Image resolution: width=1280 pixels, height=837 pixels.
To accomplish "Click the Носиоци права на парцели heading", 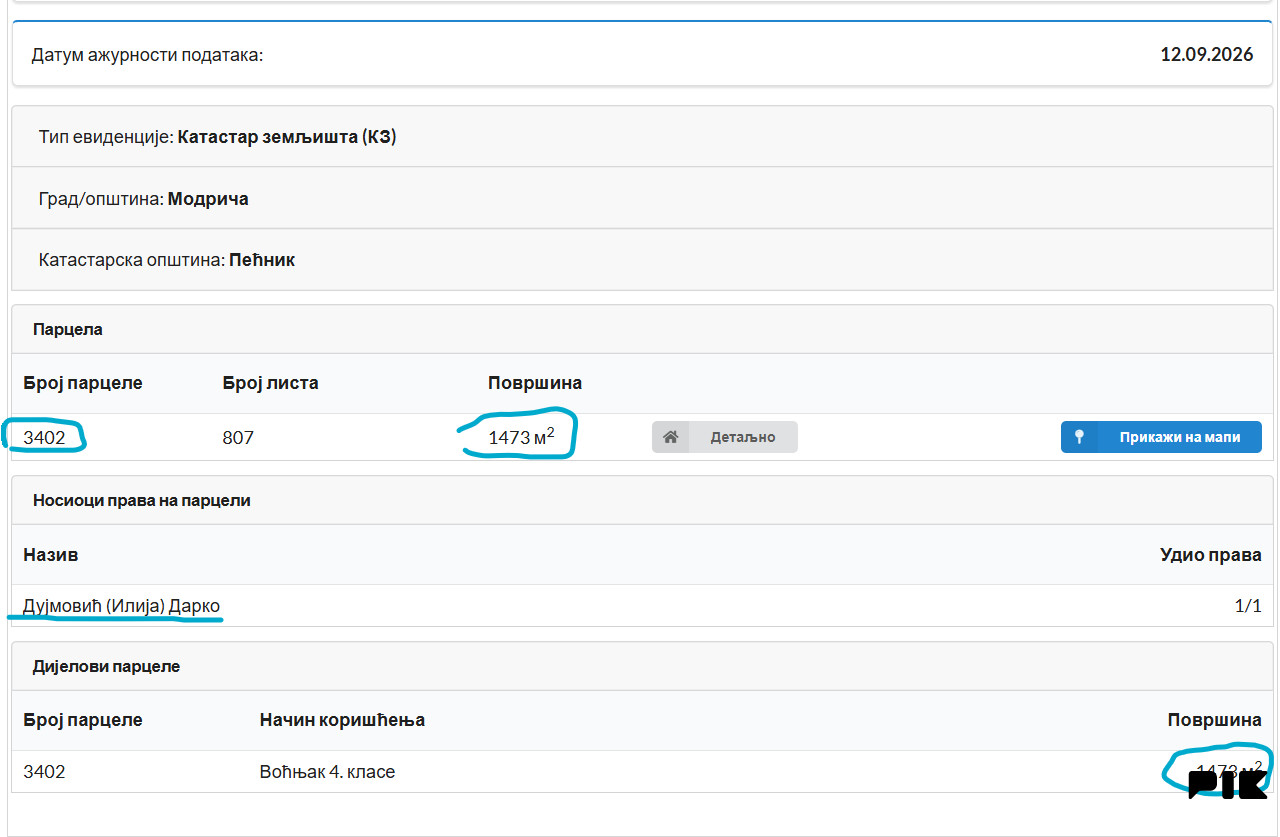I will (x=142, y=500).
